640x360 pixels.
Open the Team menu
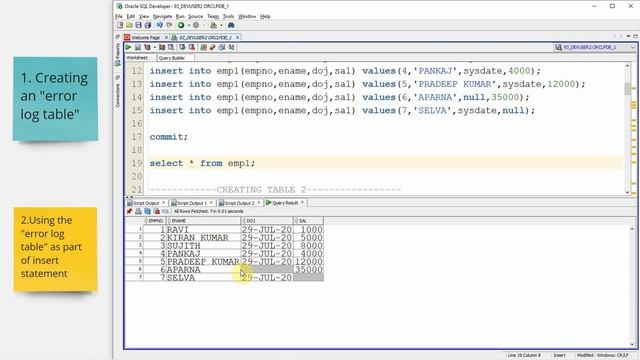(213, 16)
